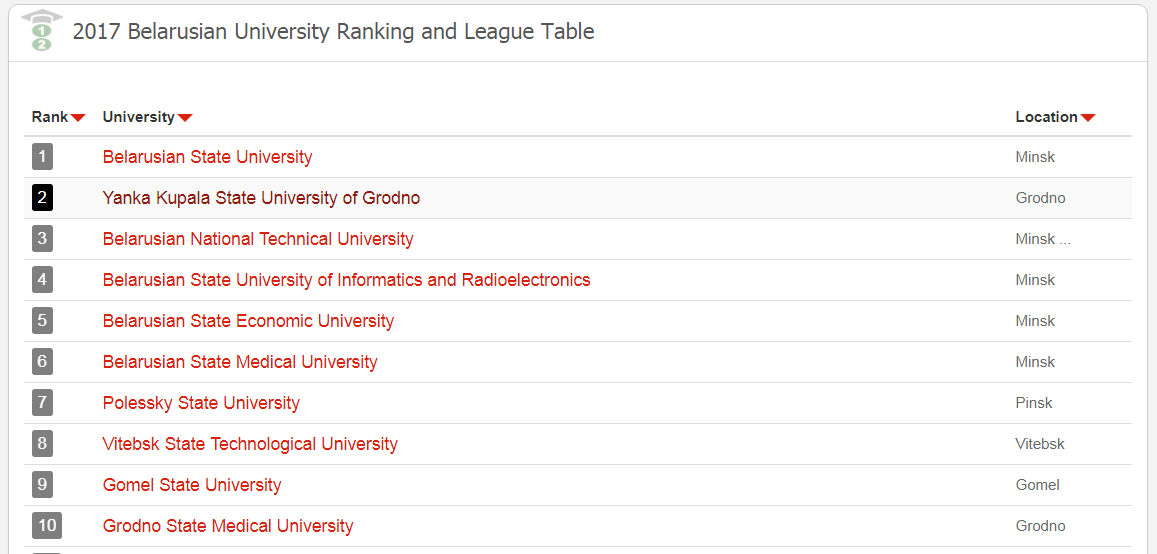Click rank badge number 3

click(42, 239)
